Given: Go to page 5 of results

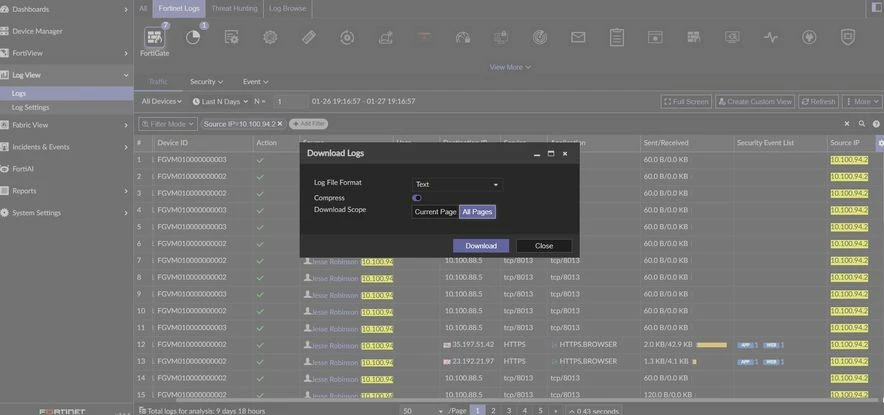Looking at the screenshot, I should [540, 410].
